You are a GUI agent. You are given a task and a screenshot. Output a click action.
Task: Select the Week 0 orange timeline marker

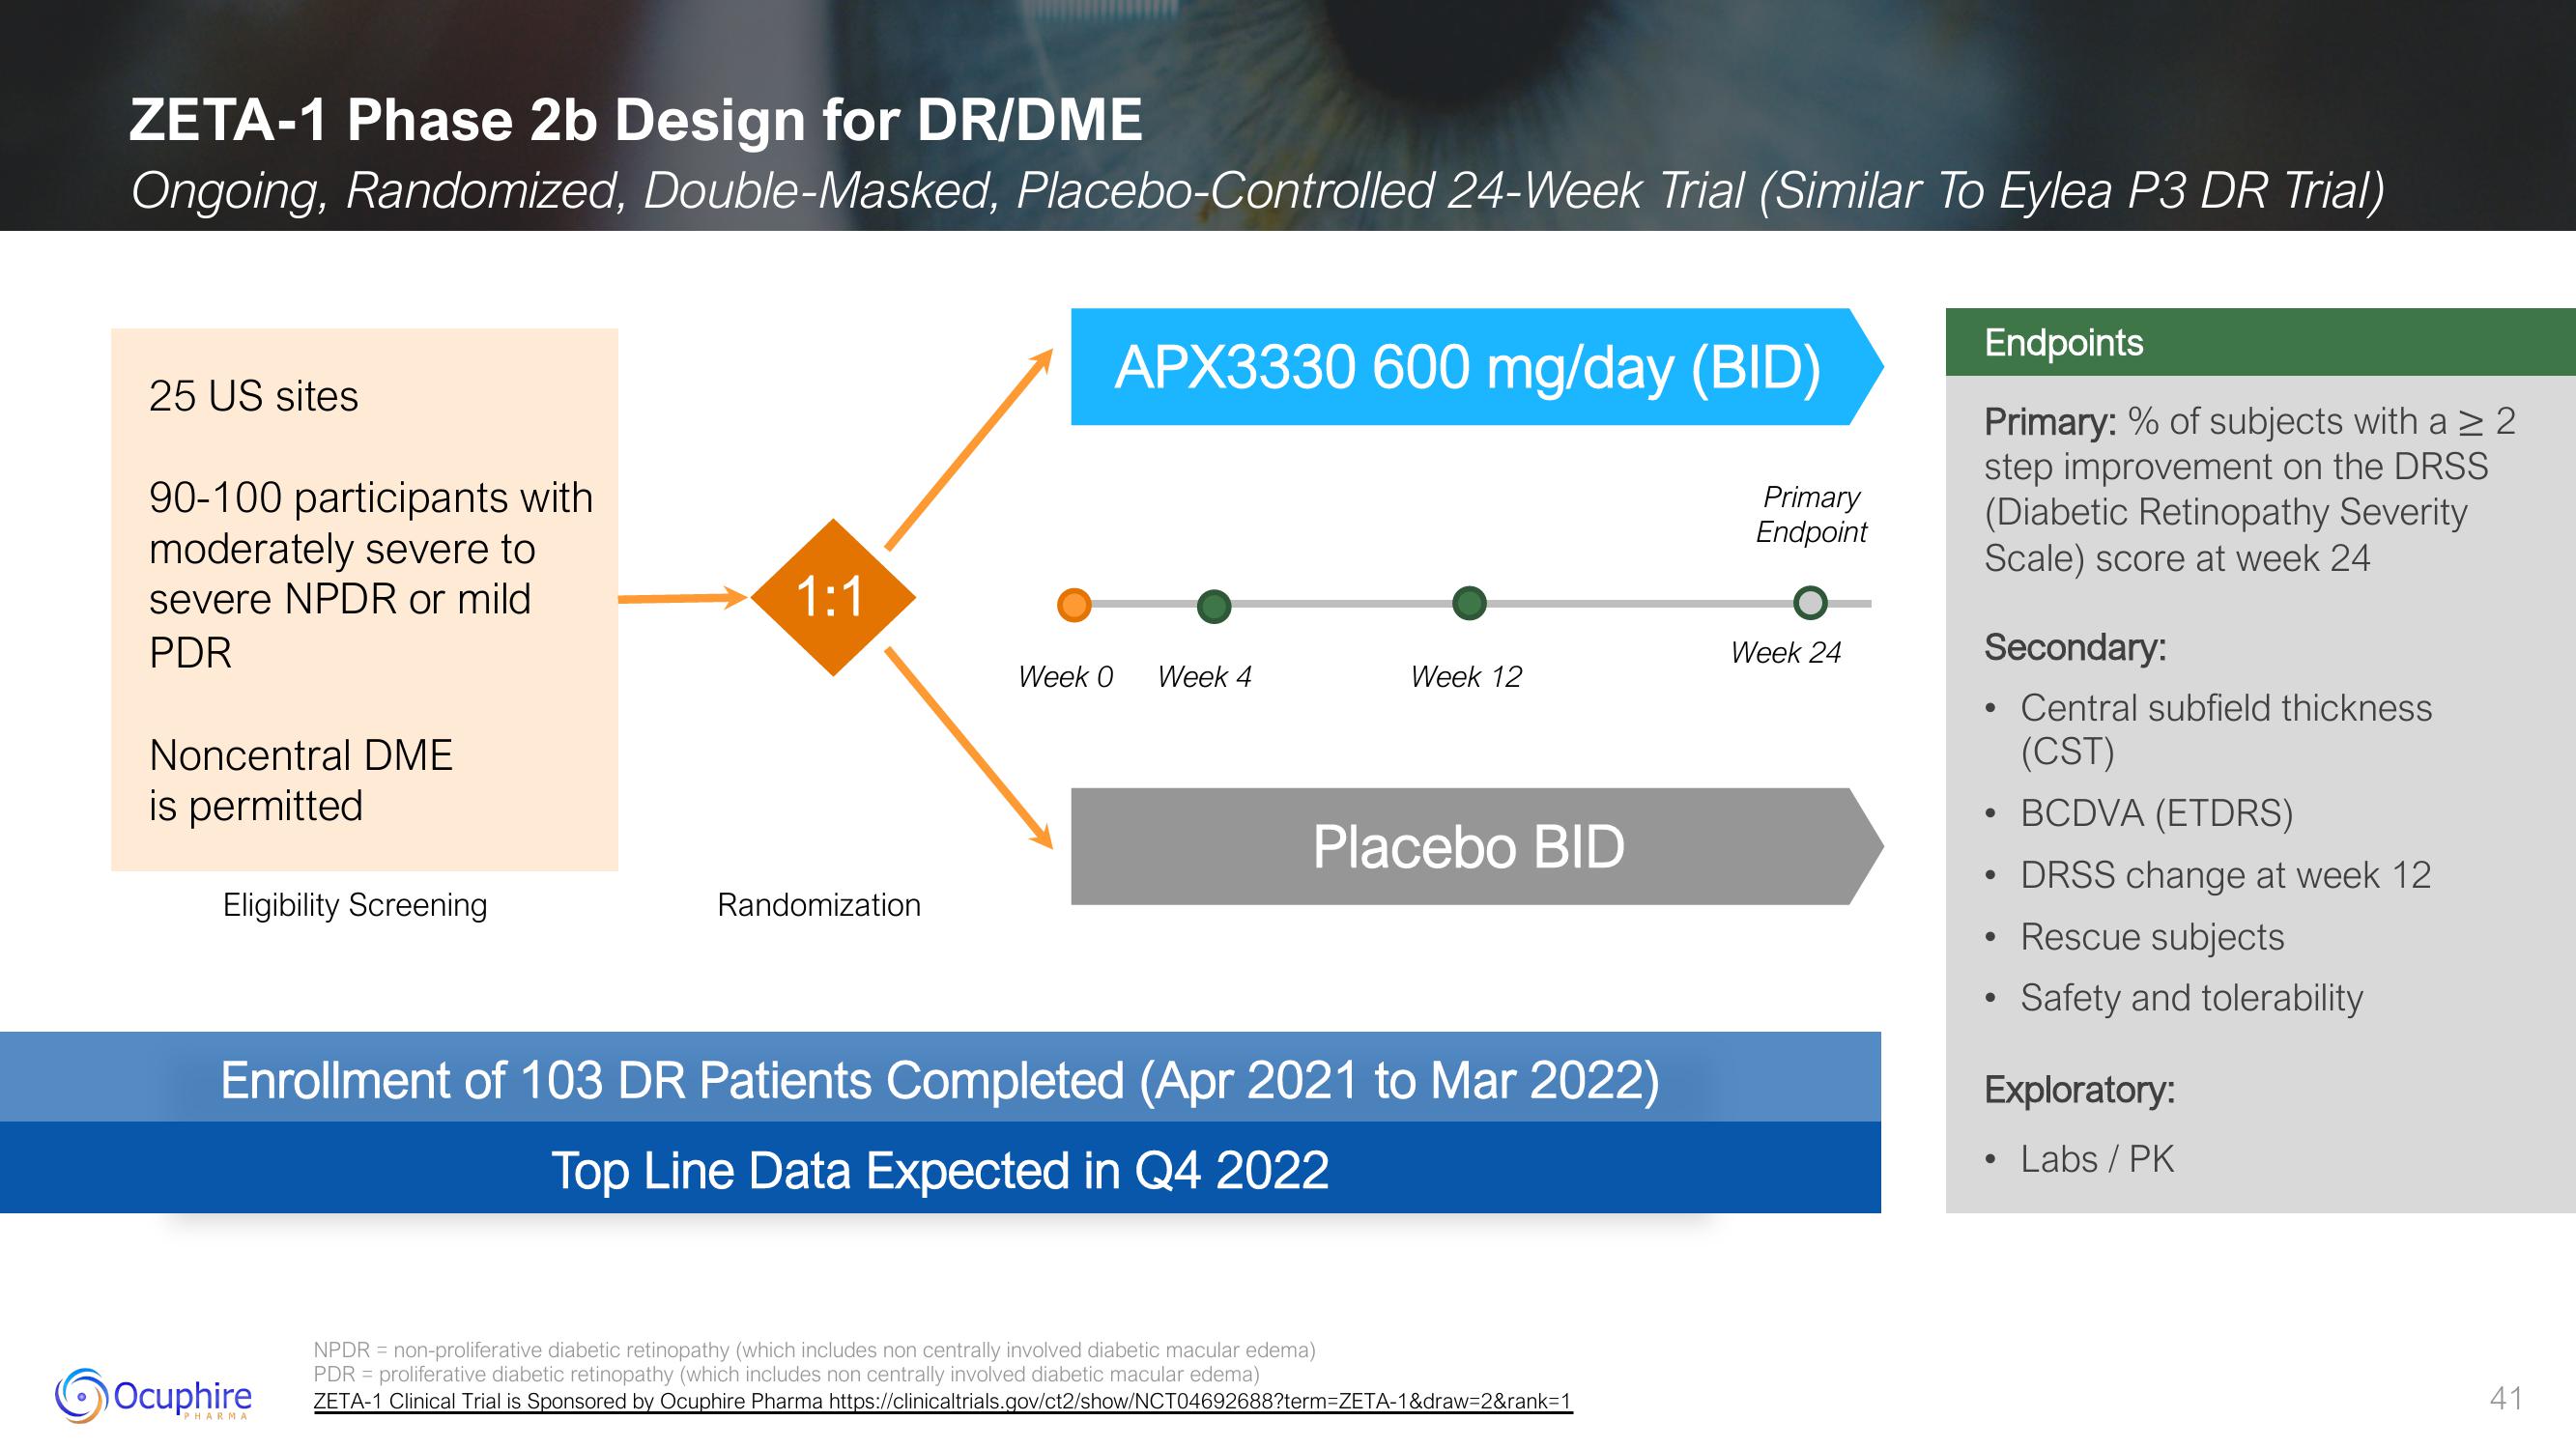(x=1074, y=605)
